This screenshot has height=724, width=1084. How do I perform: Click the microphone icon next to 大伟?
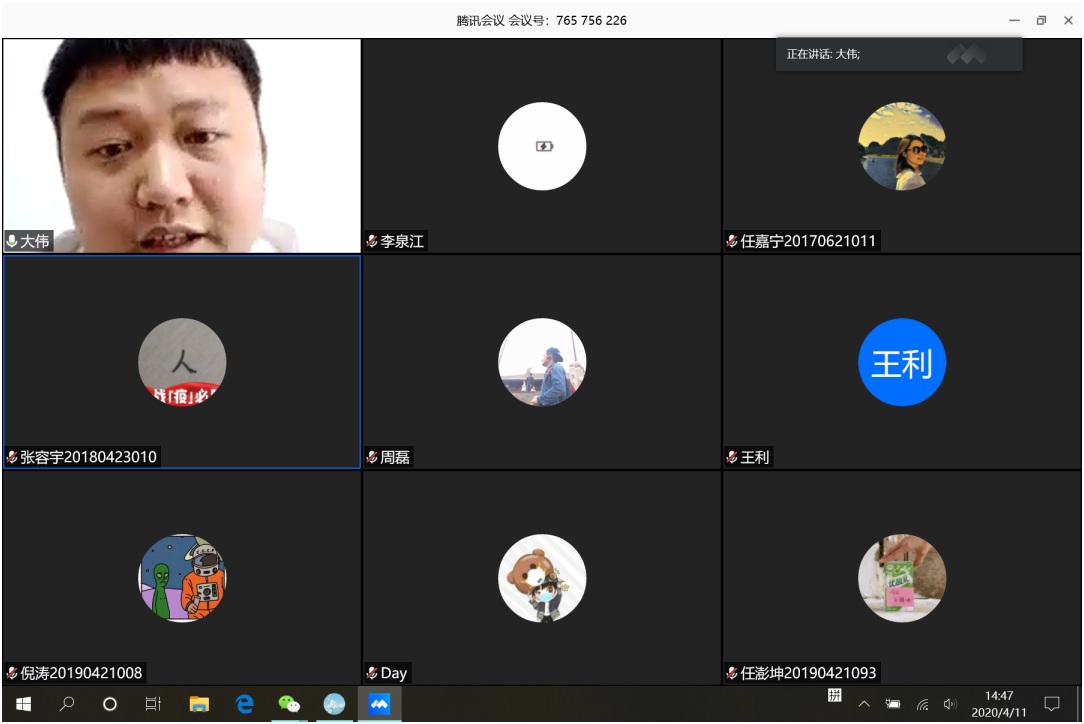coord(12,241)
